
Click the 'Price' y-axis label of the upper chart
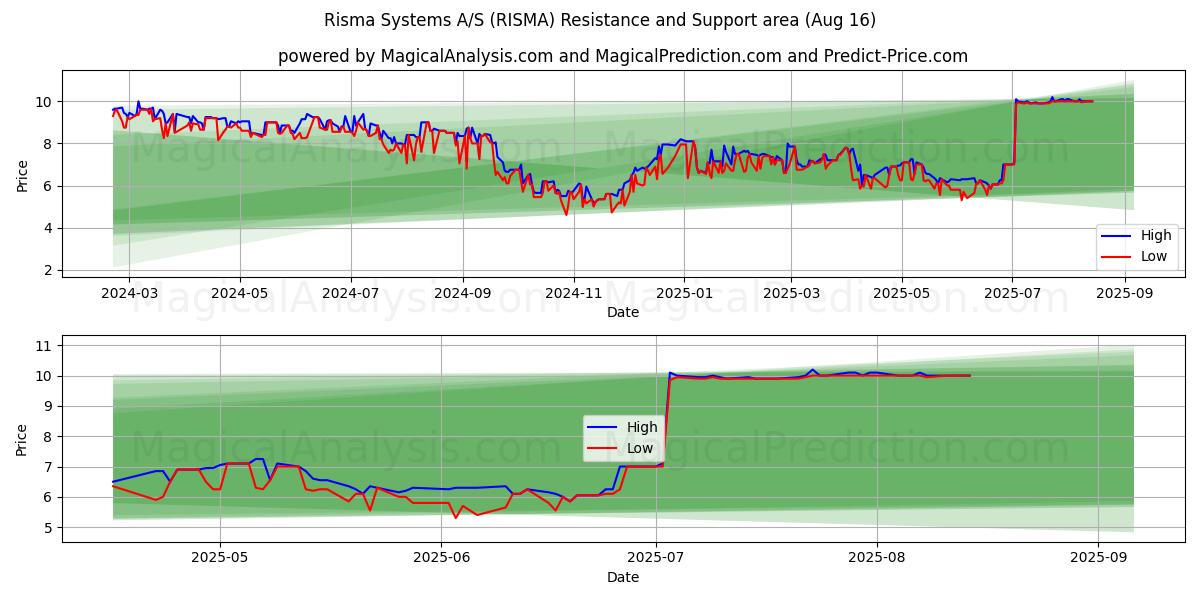[x=23, y=174]
